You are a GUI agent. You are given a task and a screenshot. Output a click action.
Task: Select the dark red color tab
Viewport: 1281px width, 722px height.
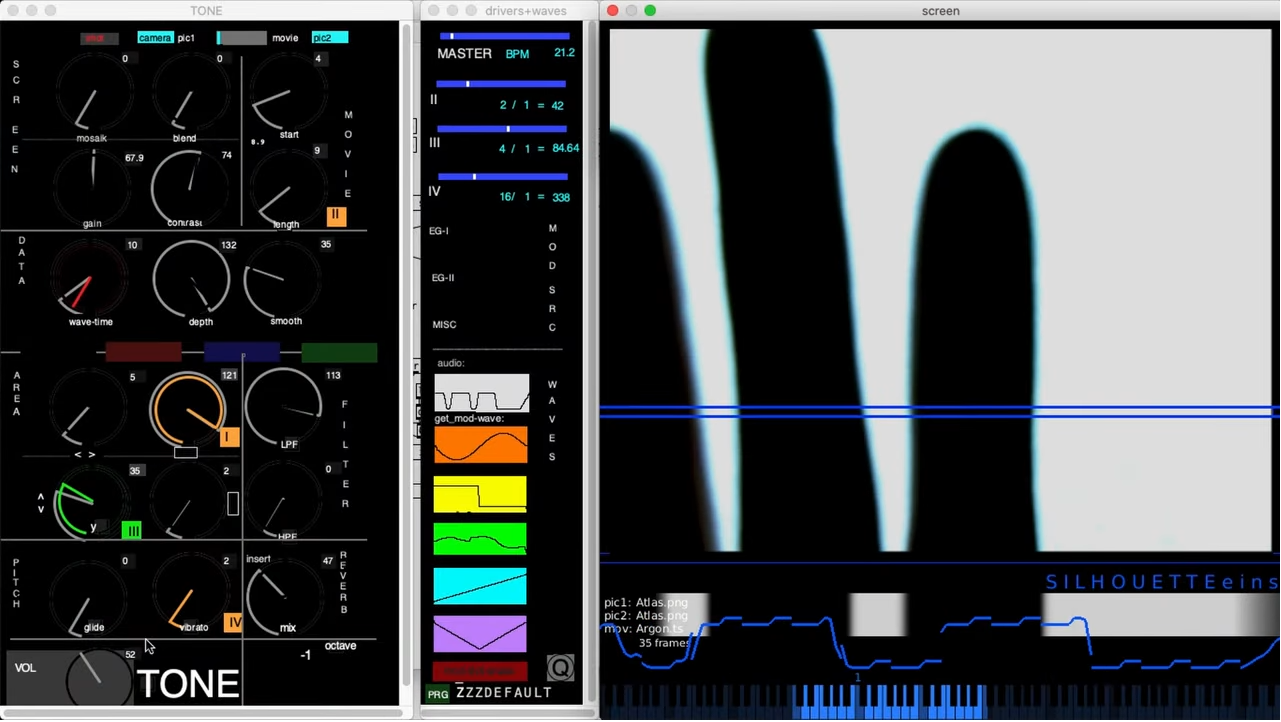(x=143, y=352)
